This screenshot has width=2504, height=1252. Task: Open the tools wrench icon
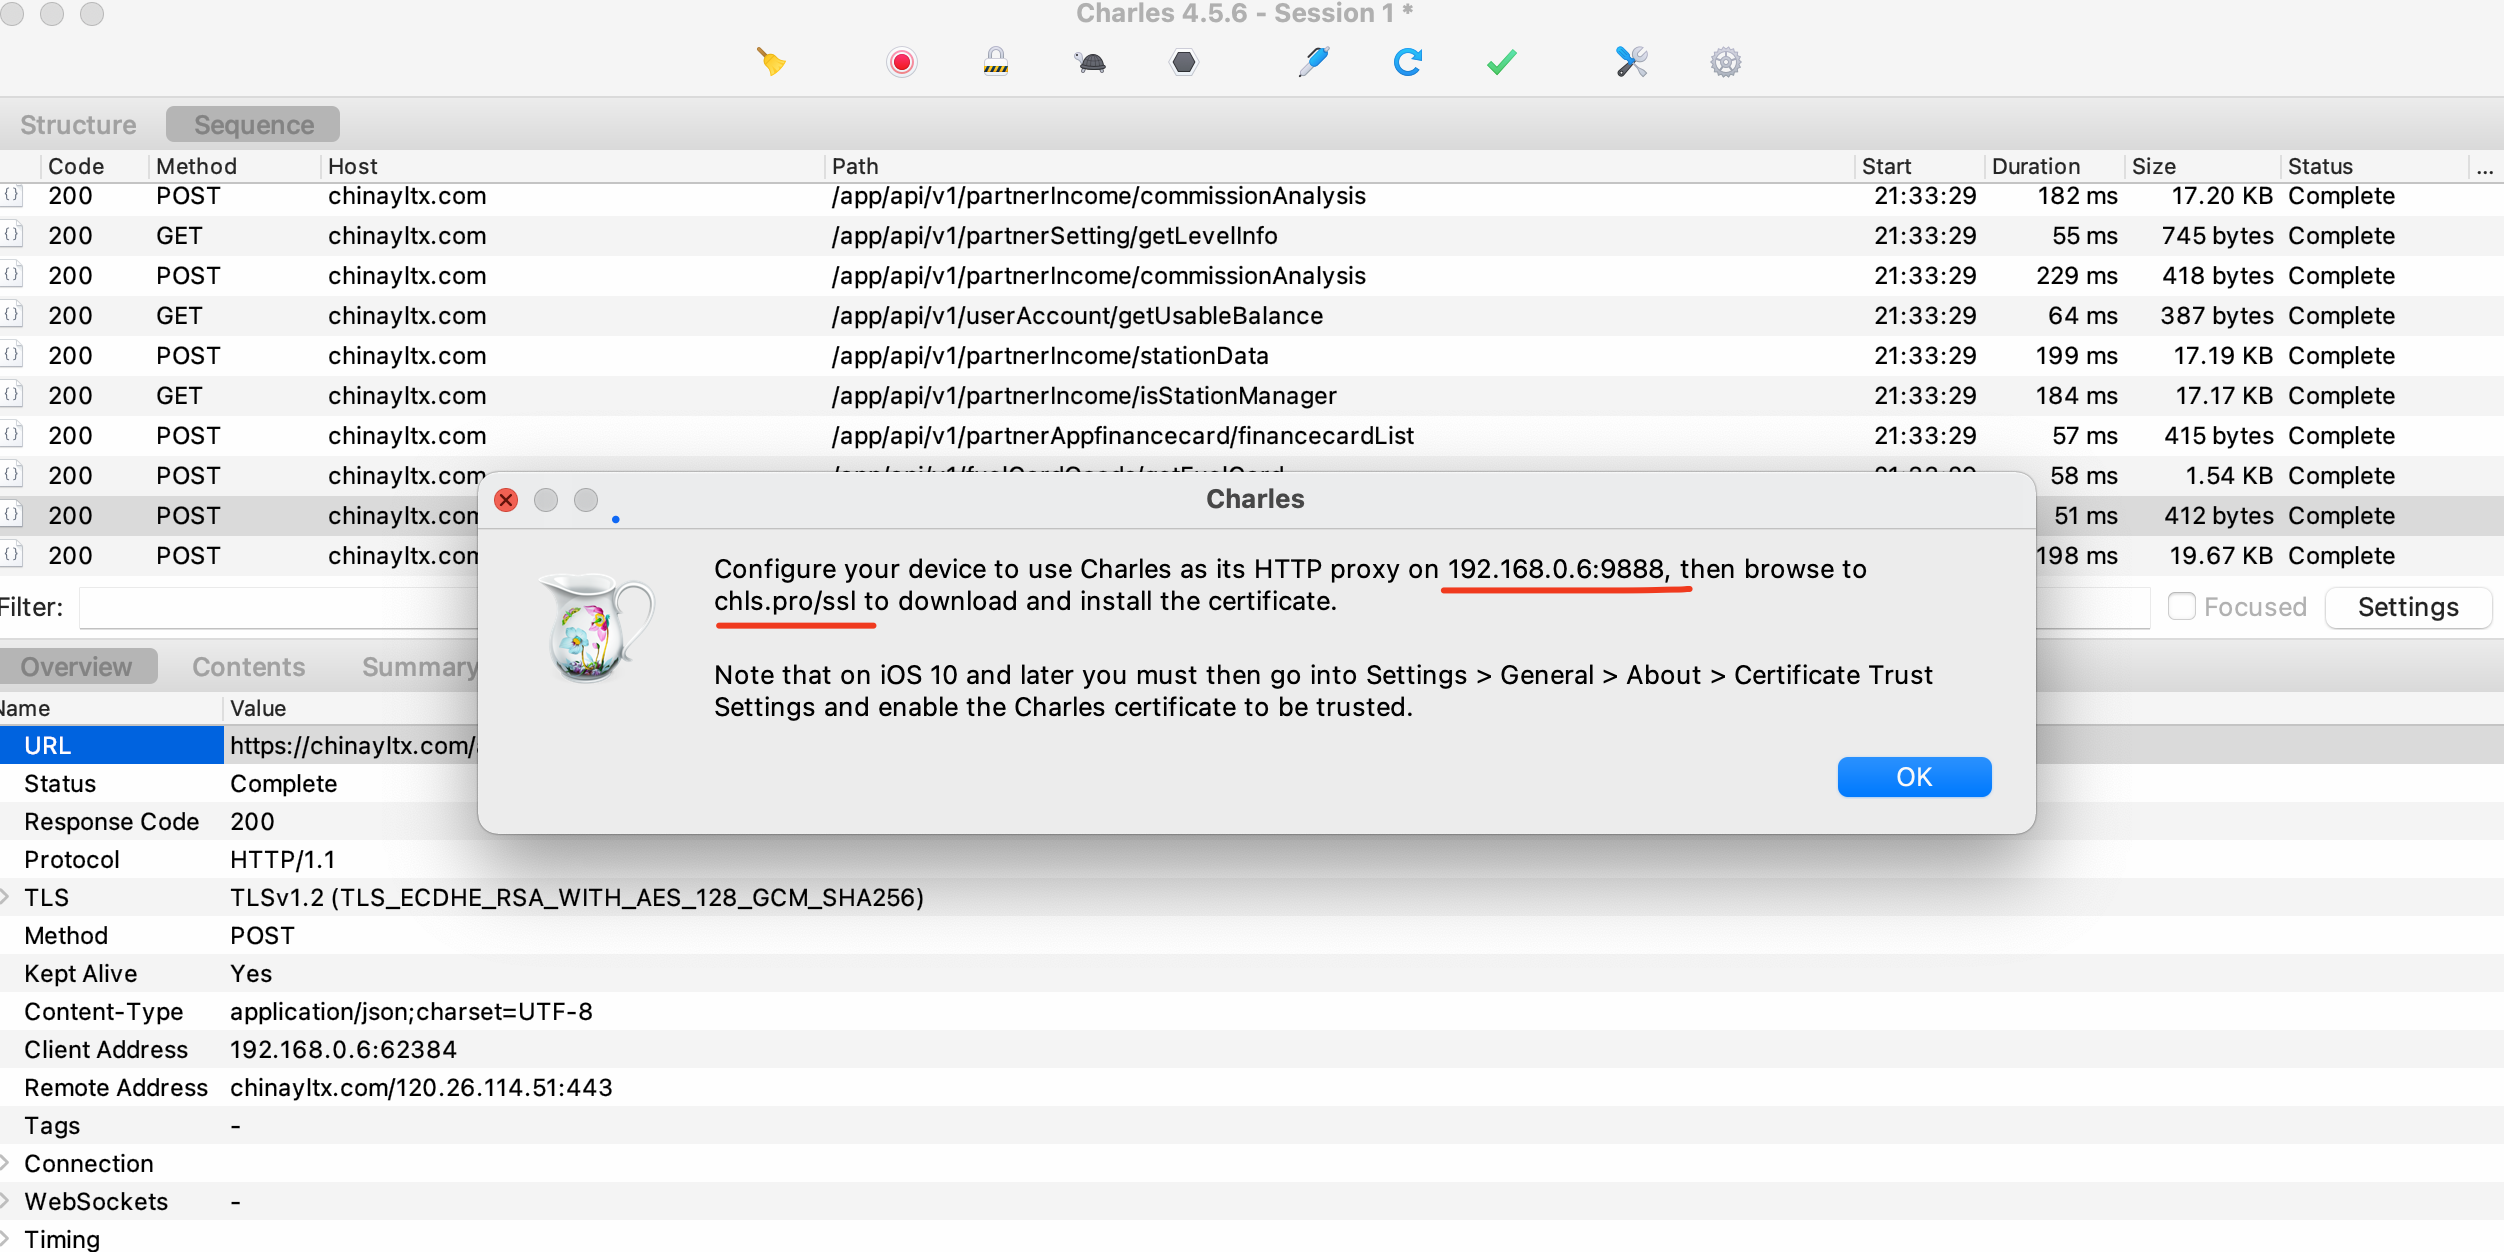tap(1631, 62)
